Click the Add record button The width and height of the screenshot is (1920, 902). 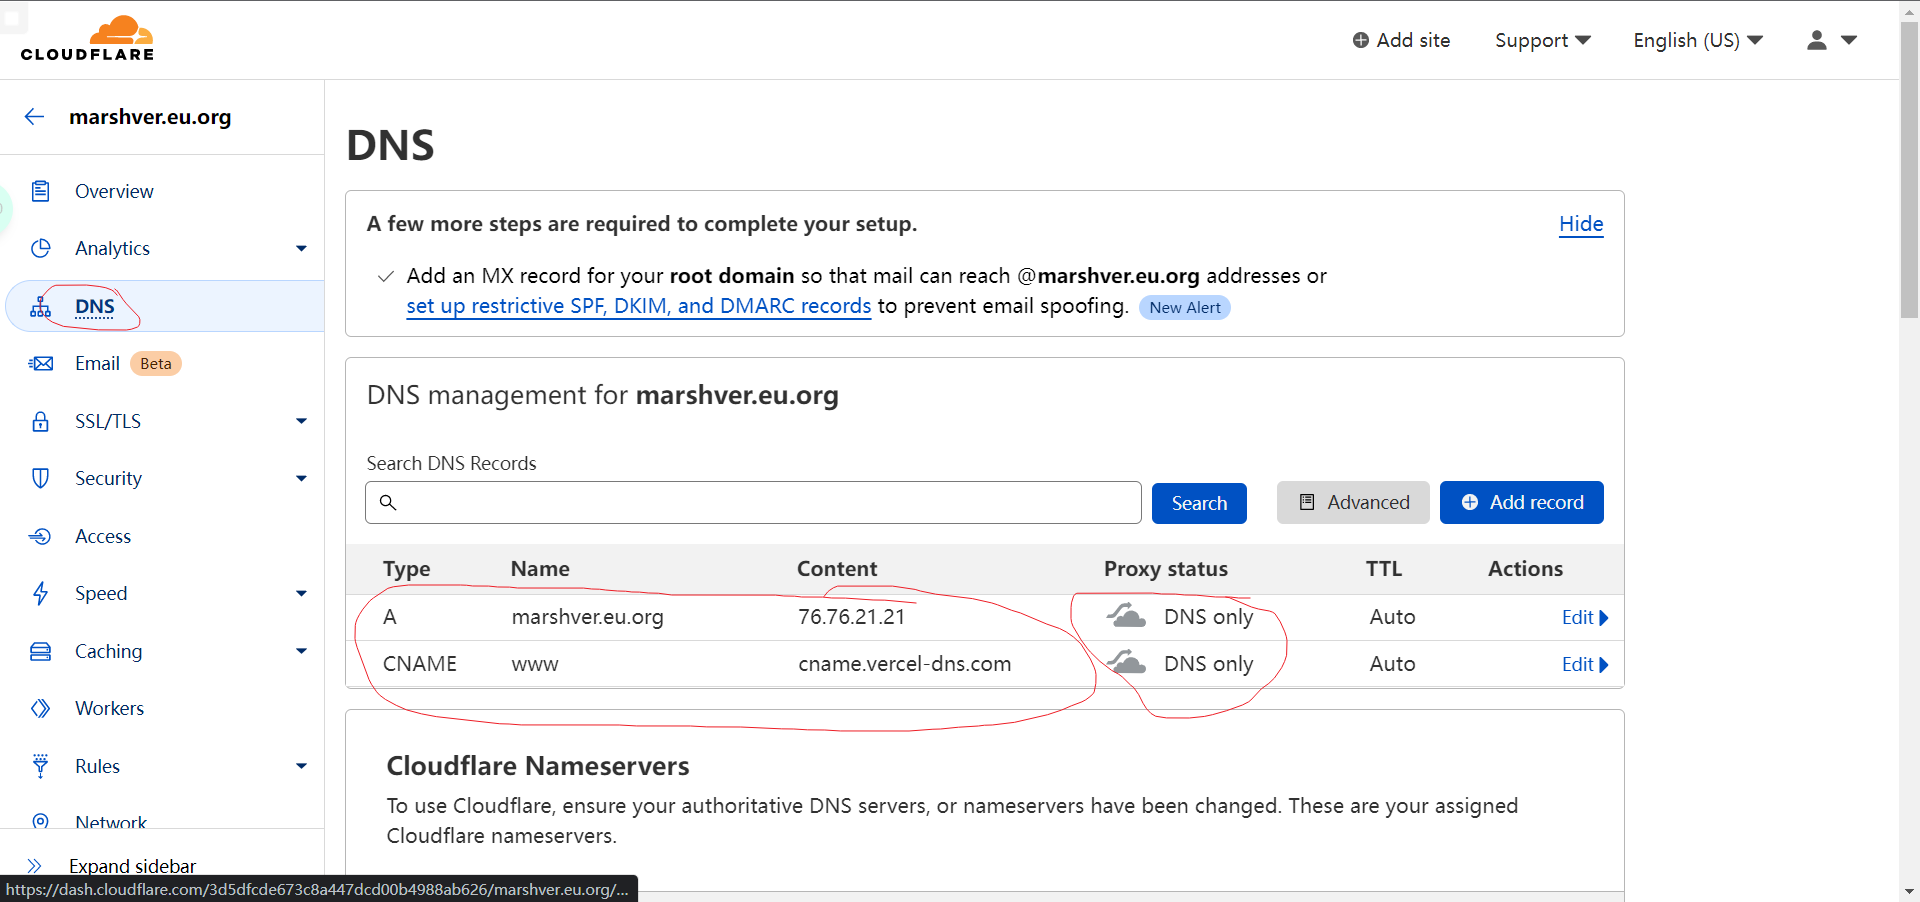[x=1521, y=503]
